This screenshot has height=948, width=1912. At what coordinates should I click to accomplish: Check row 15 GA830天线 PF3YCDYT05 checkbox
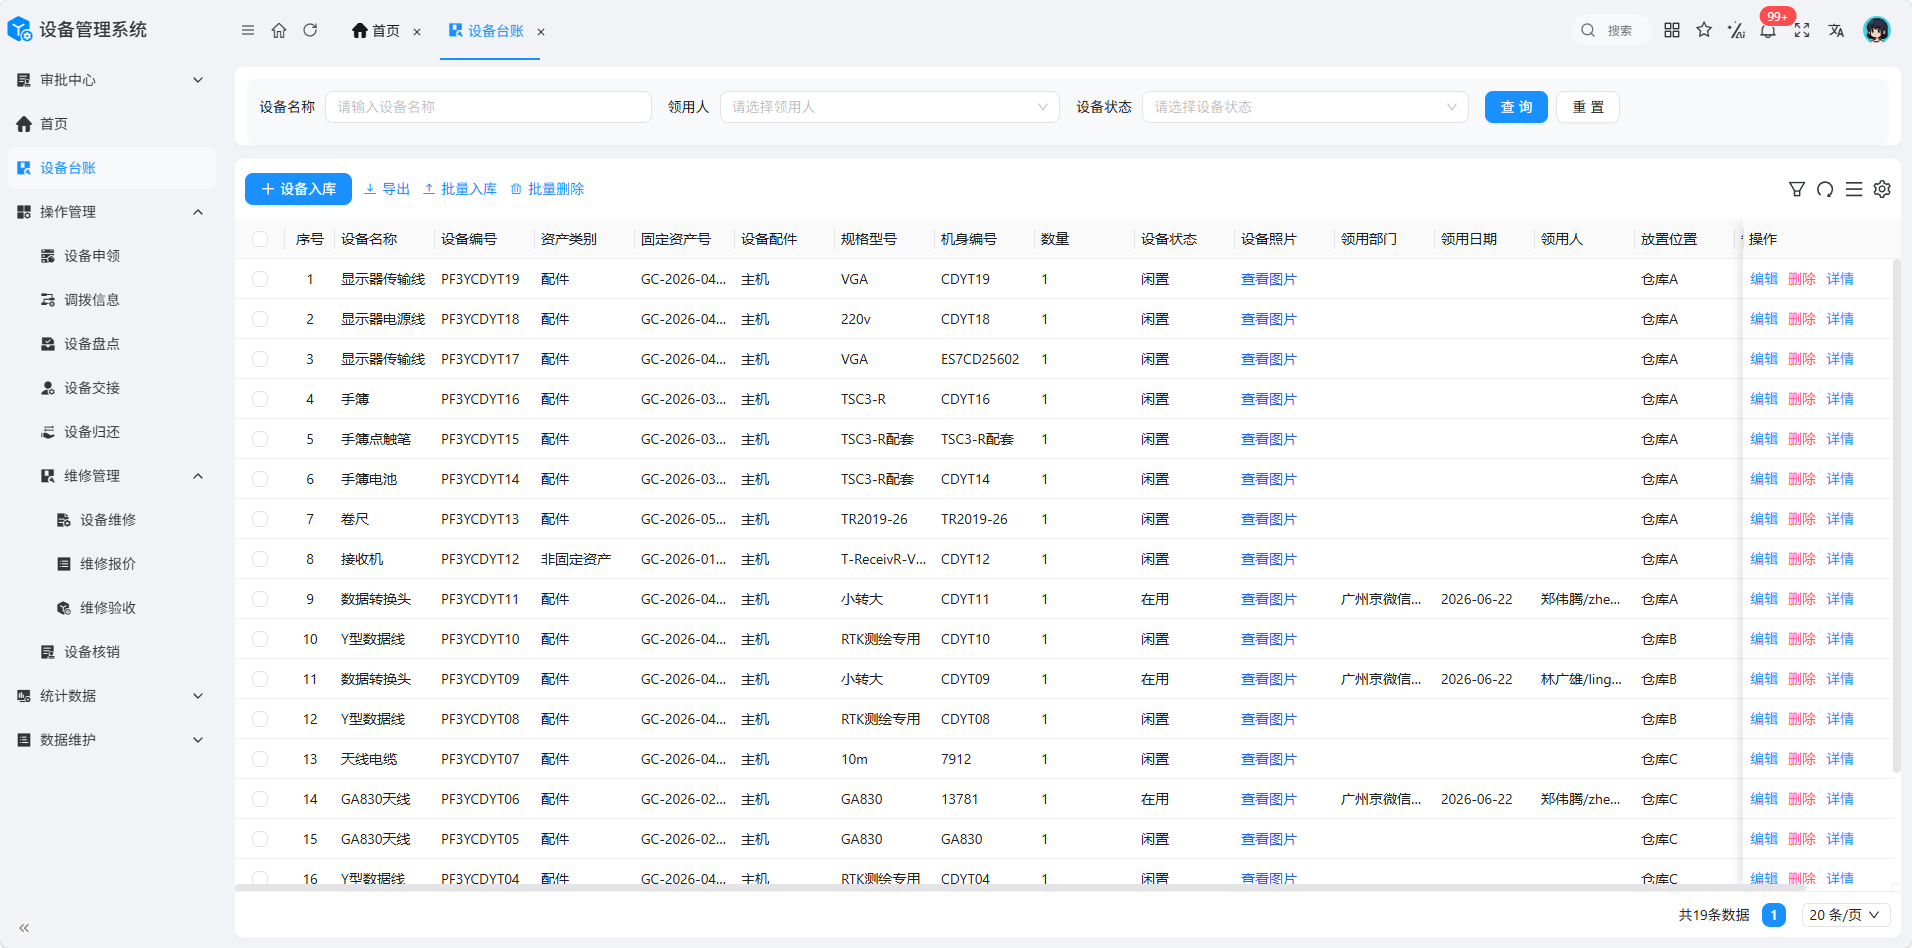tap(260, 839)
